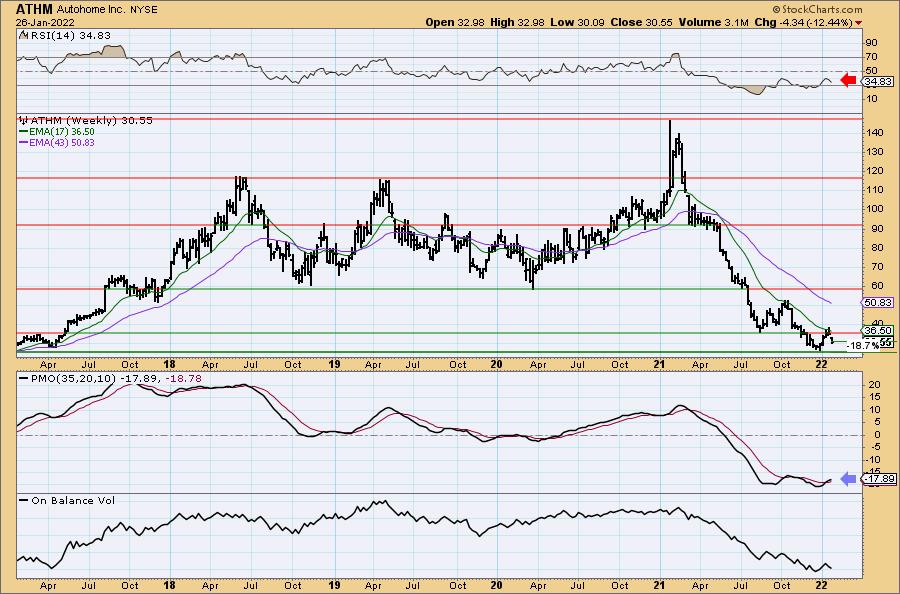The image size is (900, 594).
Task: Click year 22 under On Balance Vol panel
Action: pyautogui.click(x=822, y=585)
